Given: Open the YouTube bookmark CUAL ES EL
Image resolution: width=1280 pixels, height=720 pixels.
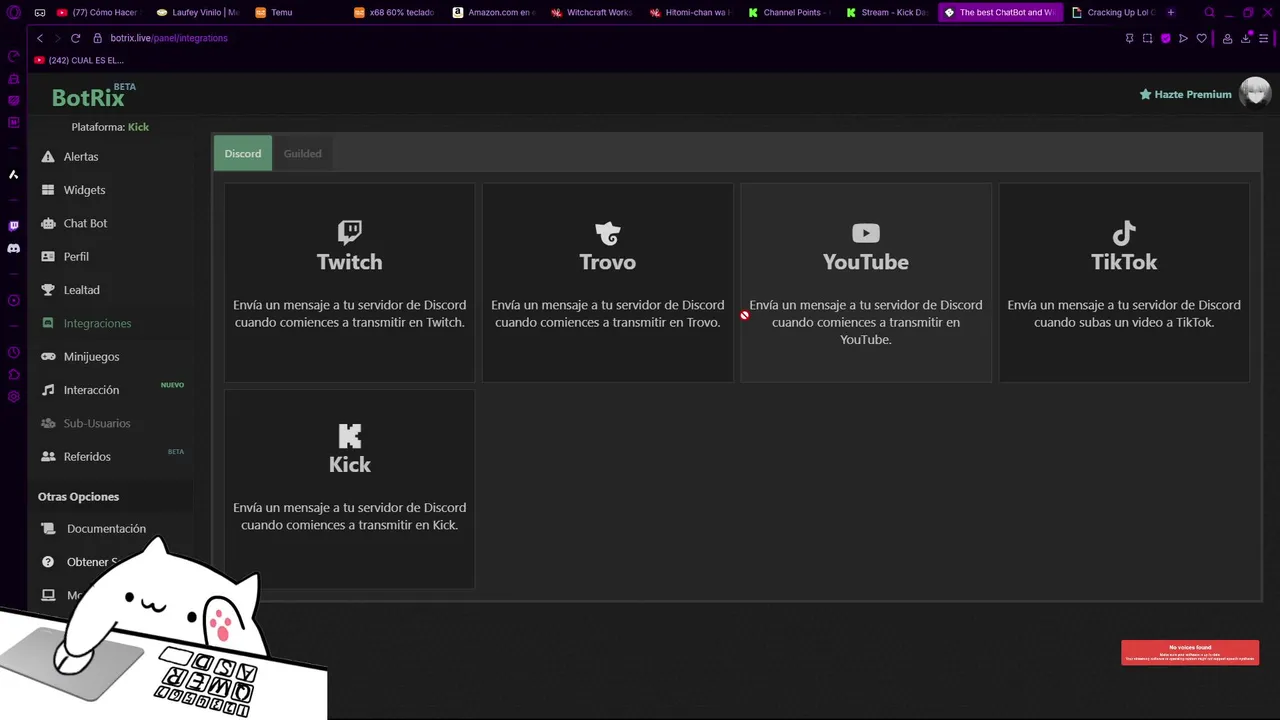Looking at the screenshot, I should (x=79, y=61).
